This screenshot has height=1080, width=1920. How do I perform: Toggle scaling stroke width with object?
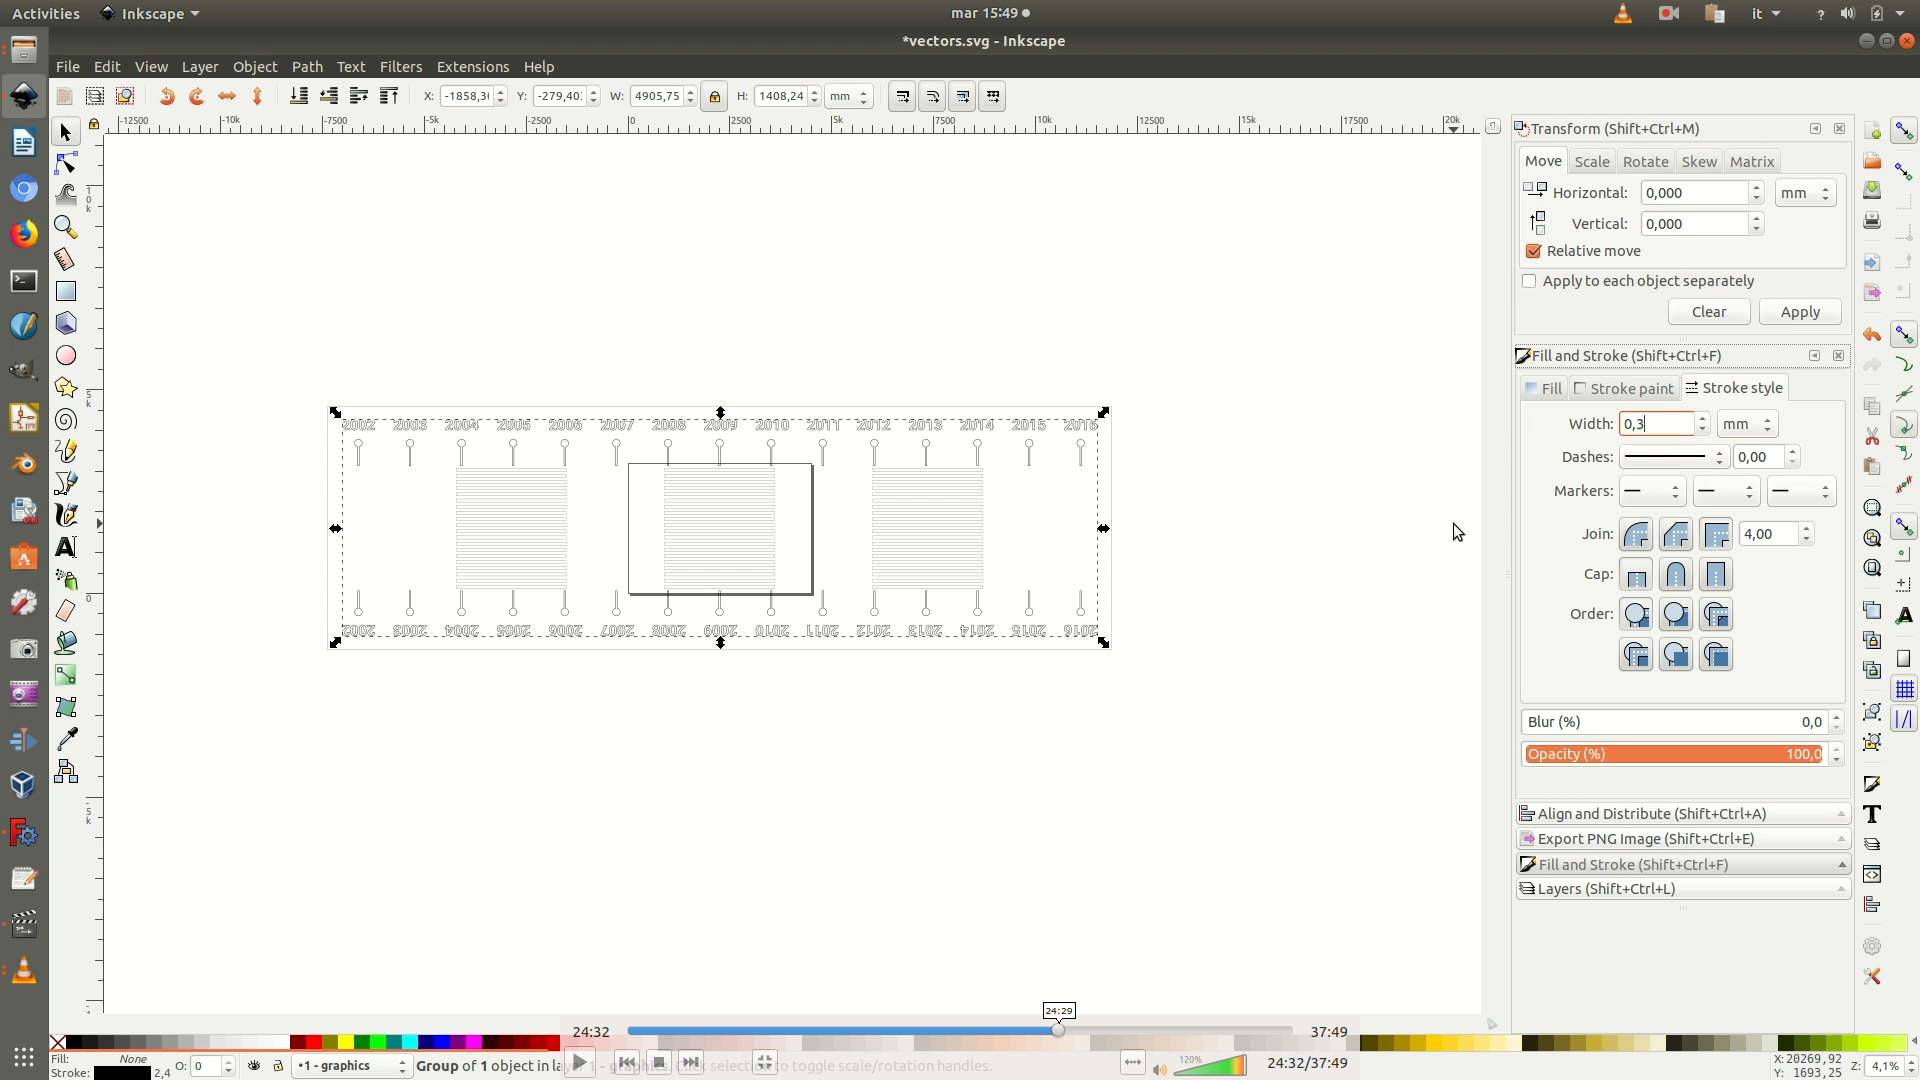tap(902, 96)
